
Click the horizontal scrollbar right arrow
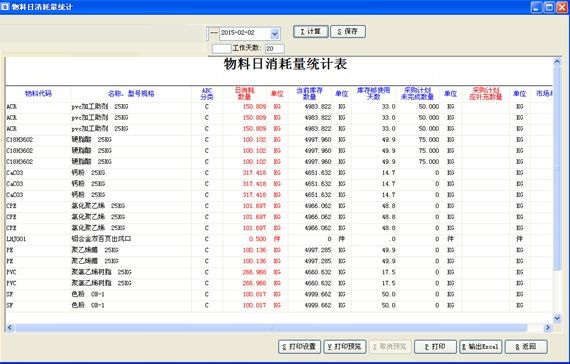547,328
